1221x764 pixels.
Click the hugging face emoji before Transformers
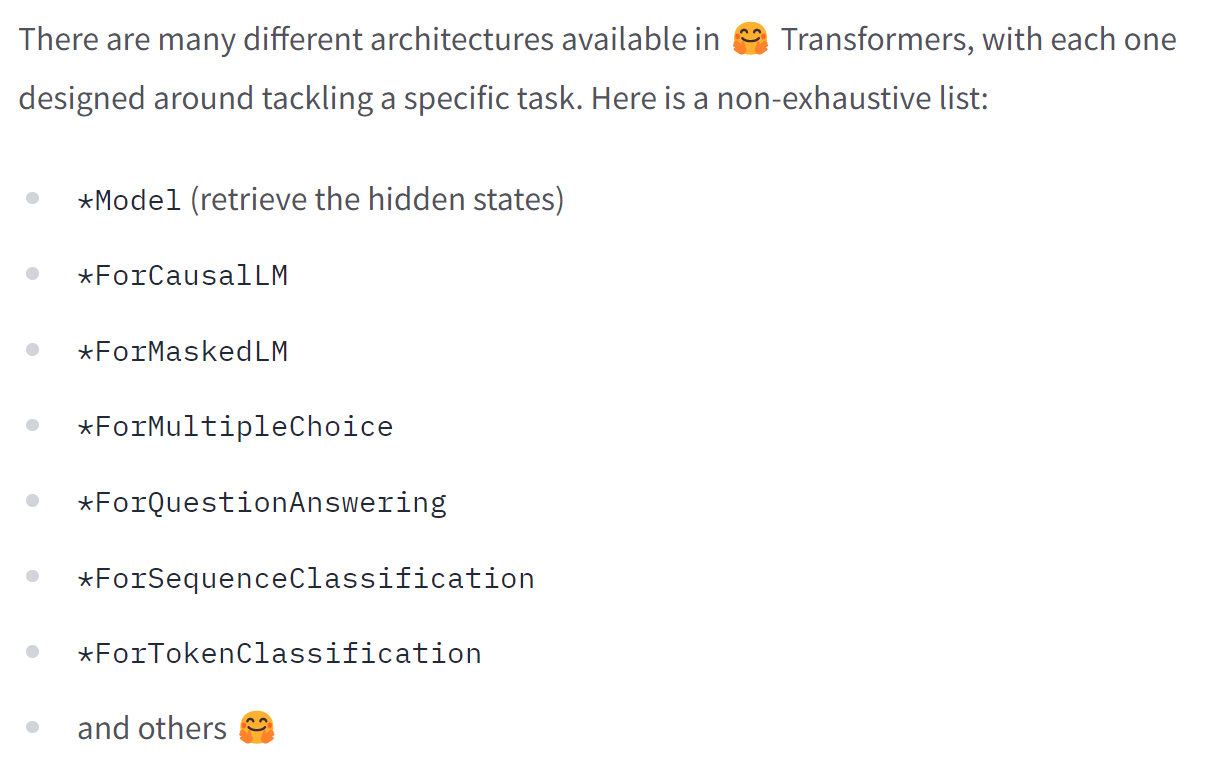(750, 40)
